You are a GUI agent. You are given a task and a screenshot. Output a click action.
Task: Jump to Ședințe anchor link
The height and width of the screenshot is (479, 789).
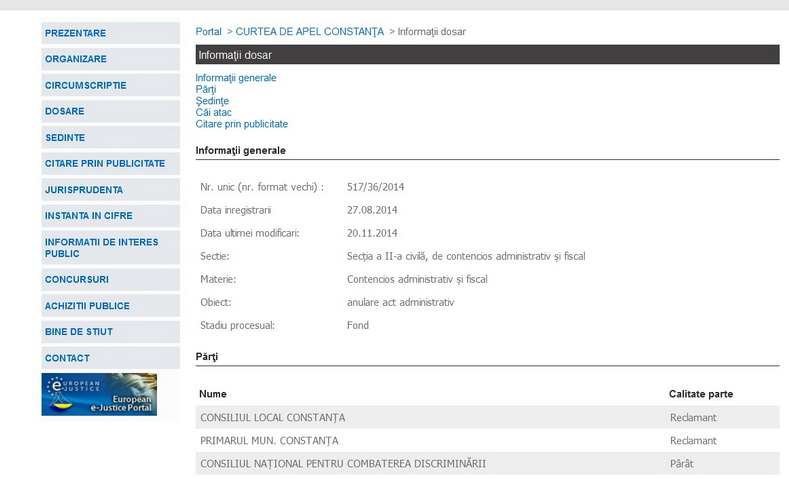point(212,101)
